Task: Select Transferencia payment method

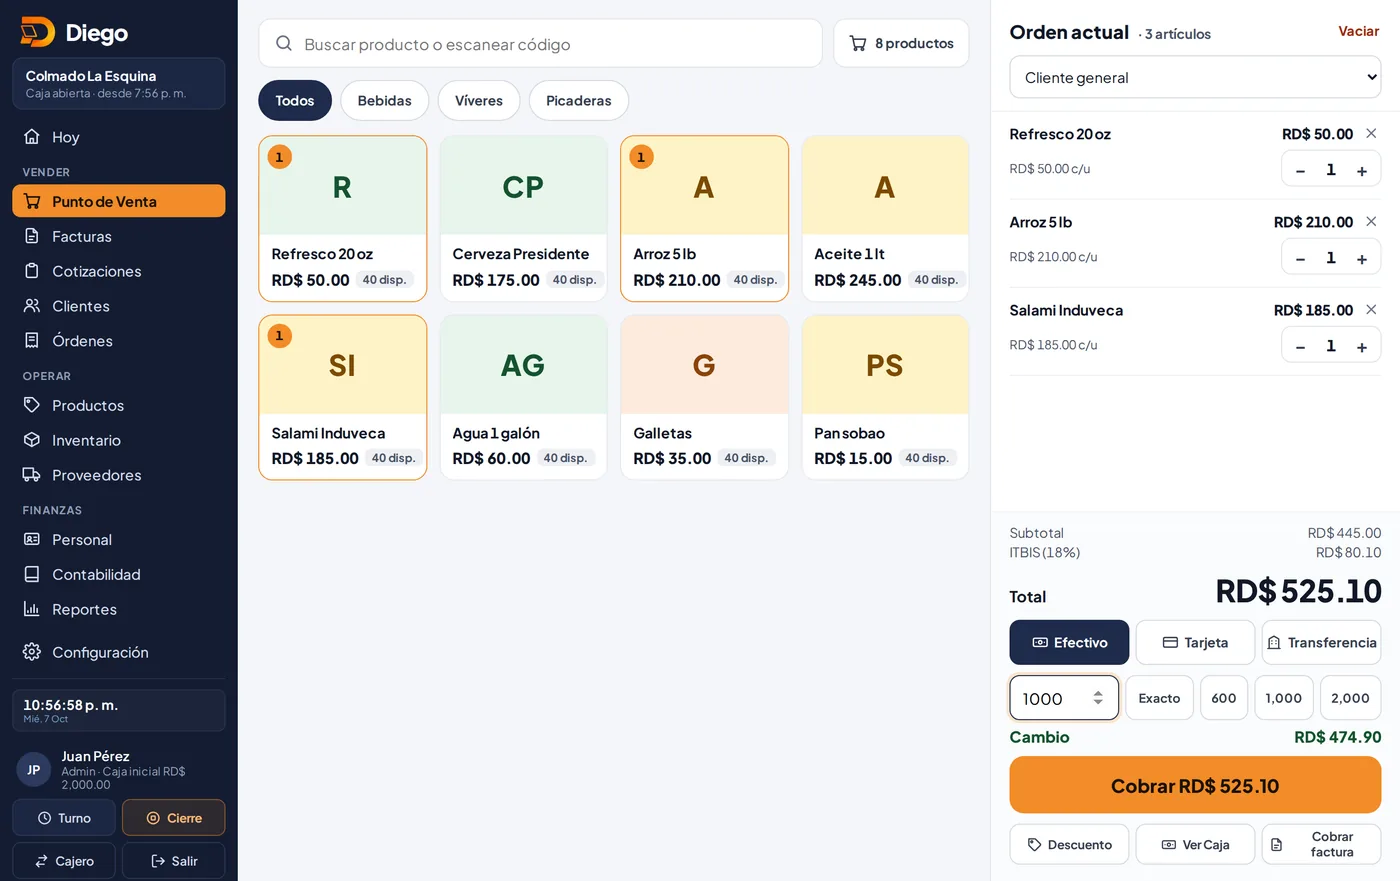Action: click(x=1321, y=642)
